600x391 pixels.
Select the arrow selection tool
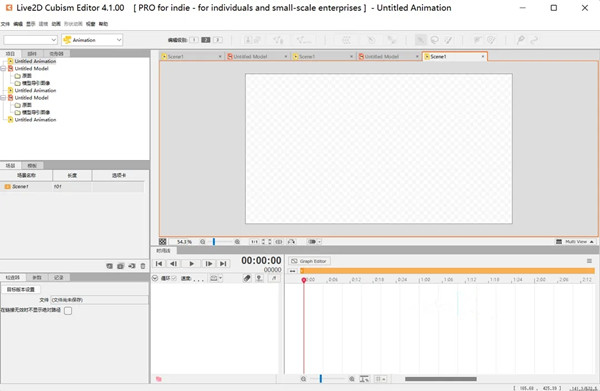[421, 40]
